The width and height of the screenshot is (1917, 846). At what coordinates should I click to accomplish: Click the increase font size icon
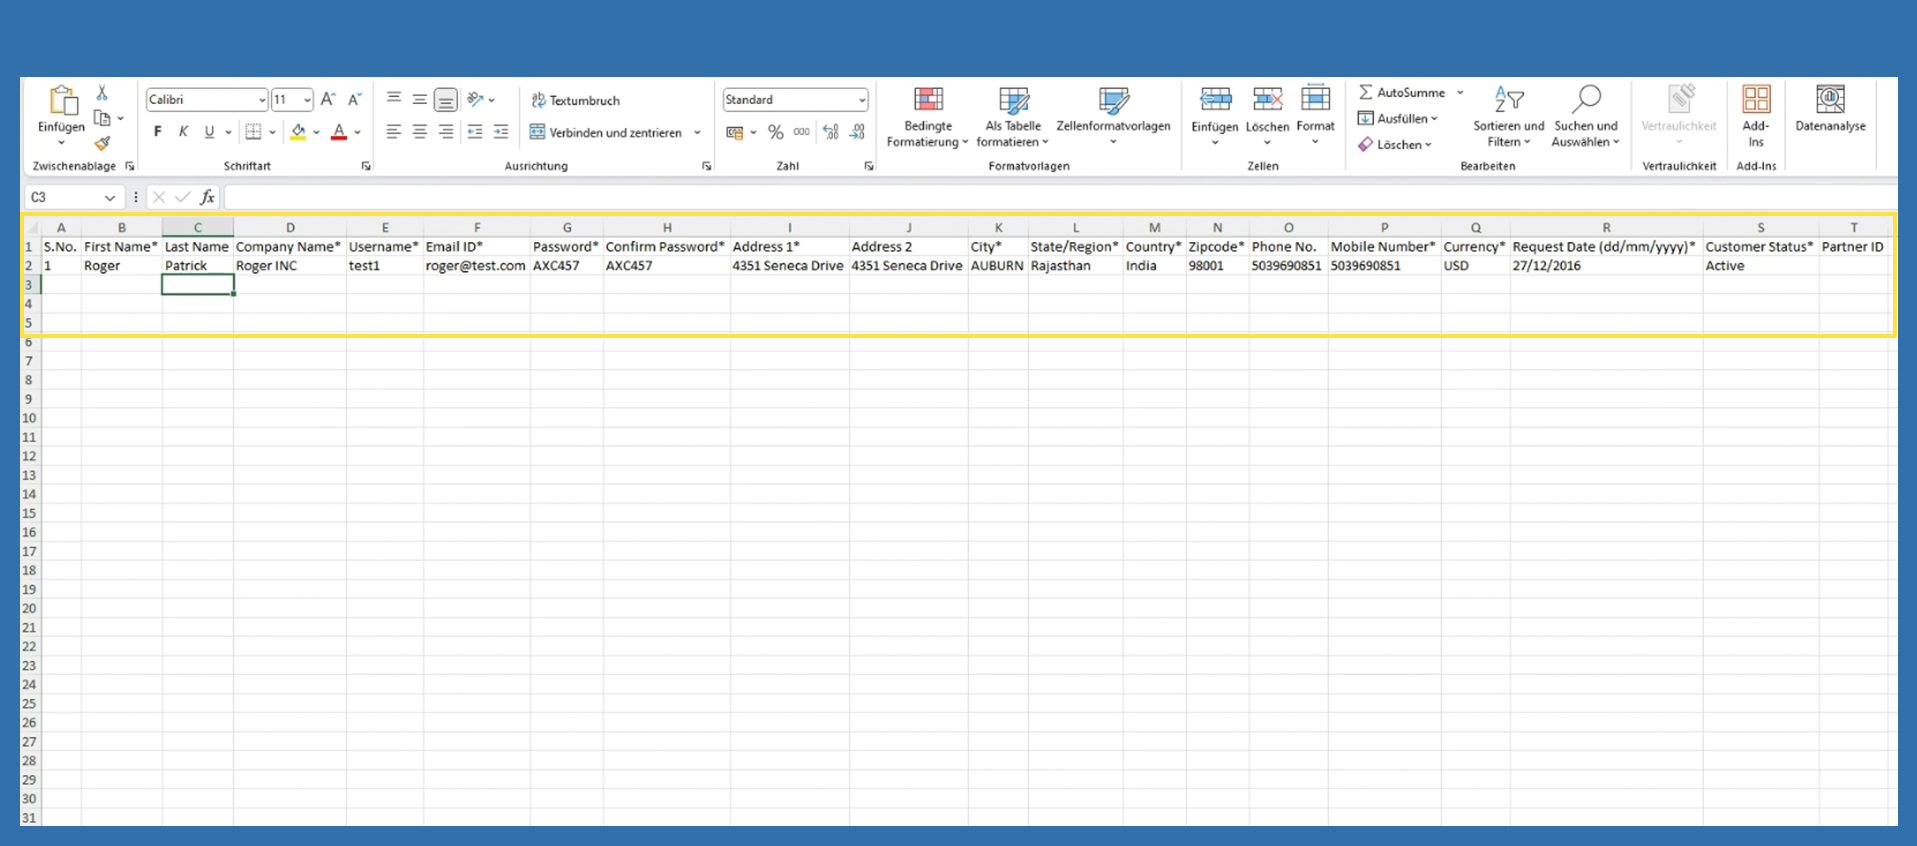(x=328, y=99)
